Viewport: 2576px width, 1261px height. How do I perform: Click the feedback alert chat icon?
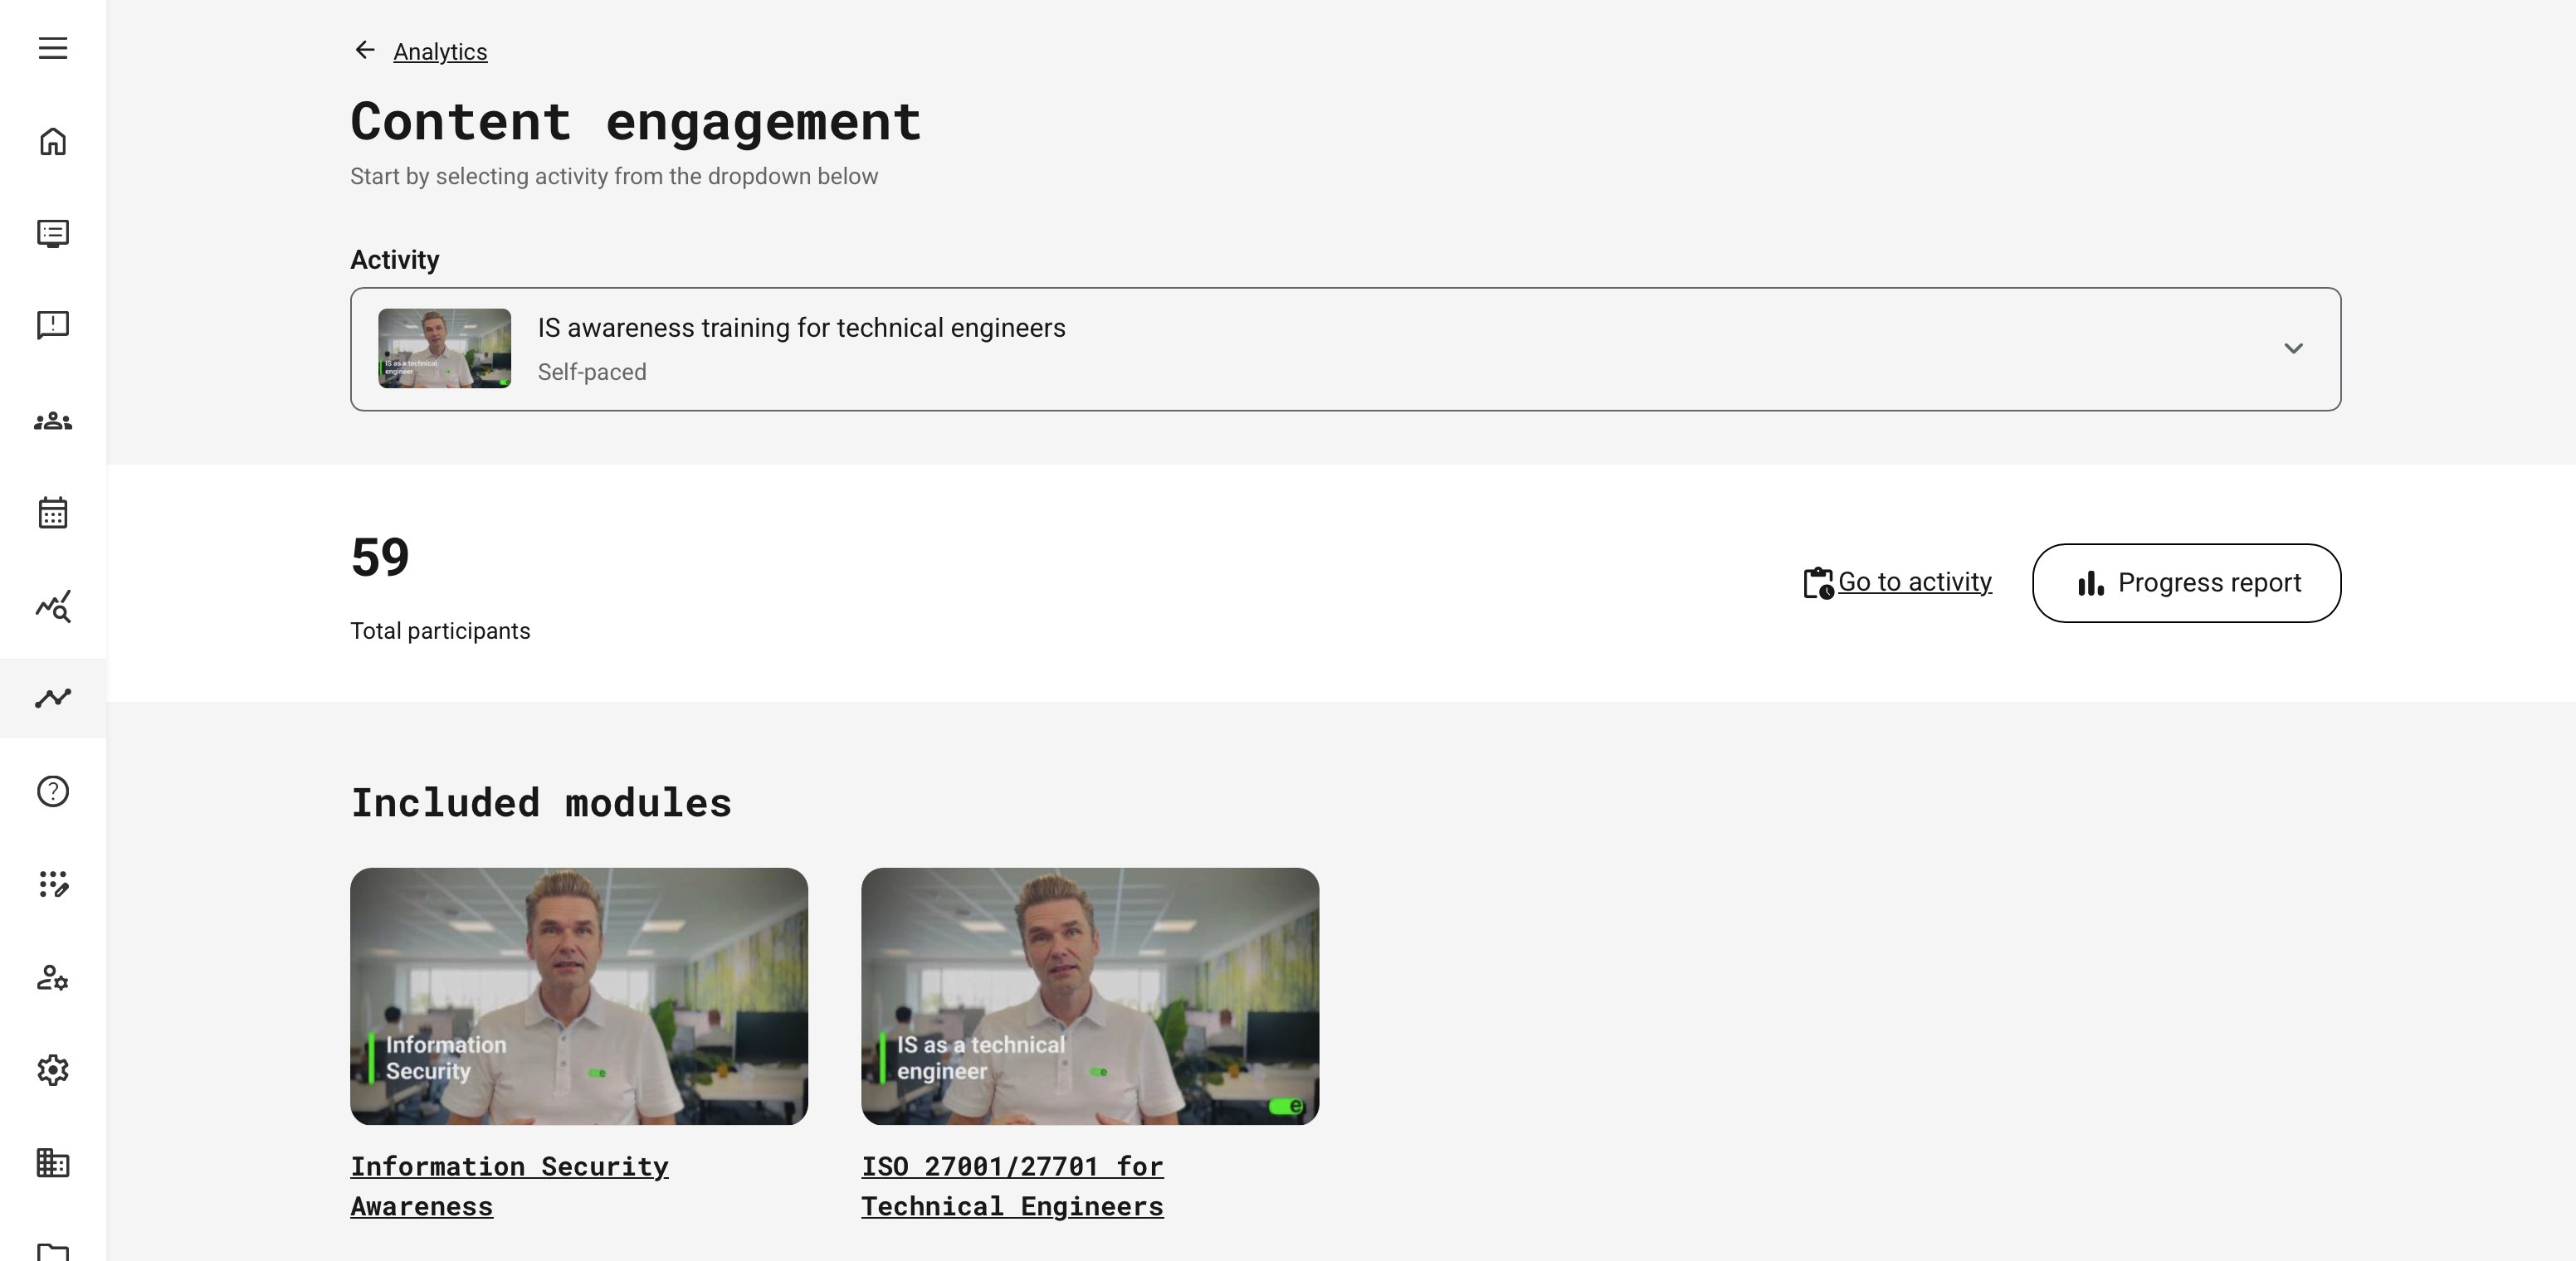point(53,325)
